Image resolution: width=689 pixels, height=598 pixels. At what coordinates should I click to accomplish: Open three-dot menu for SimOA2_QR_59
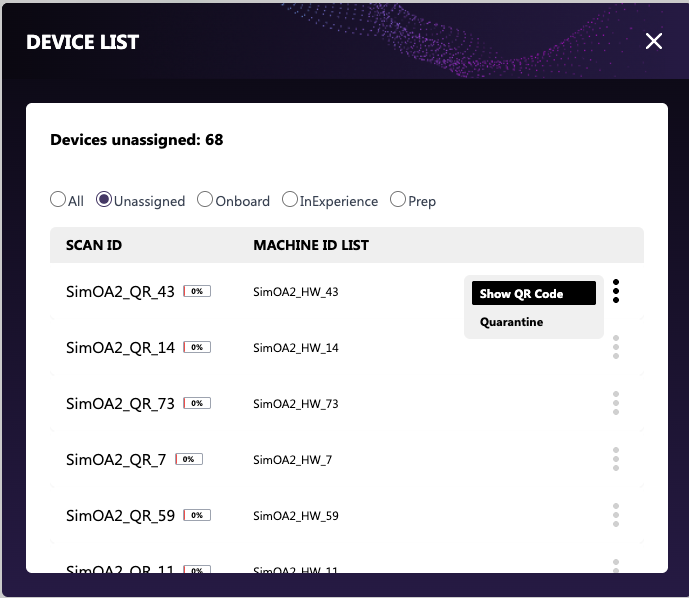(616, 515)
